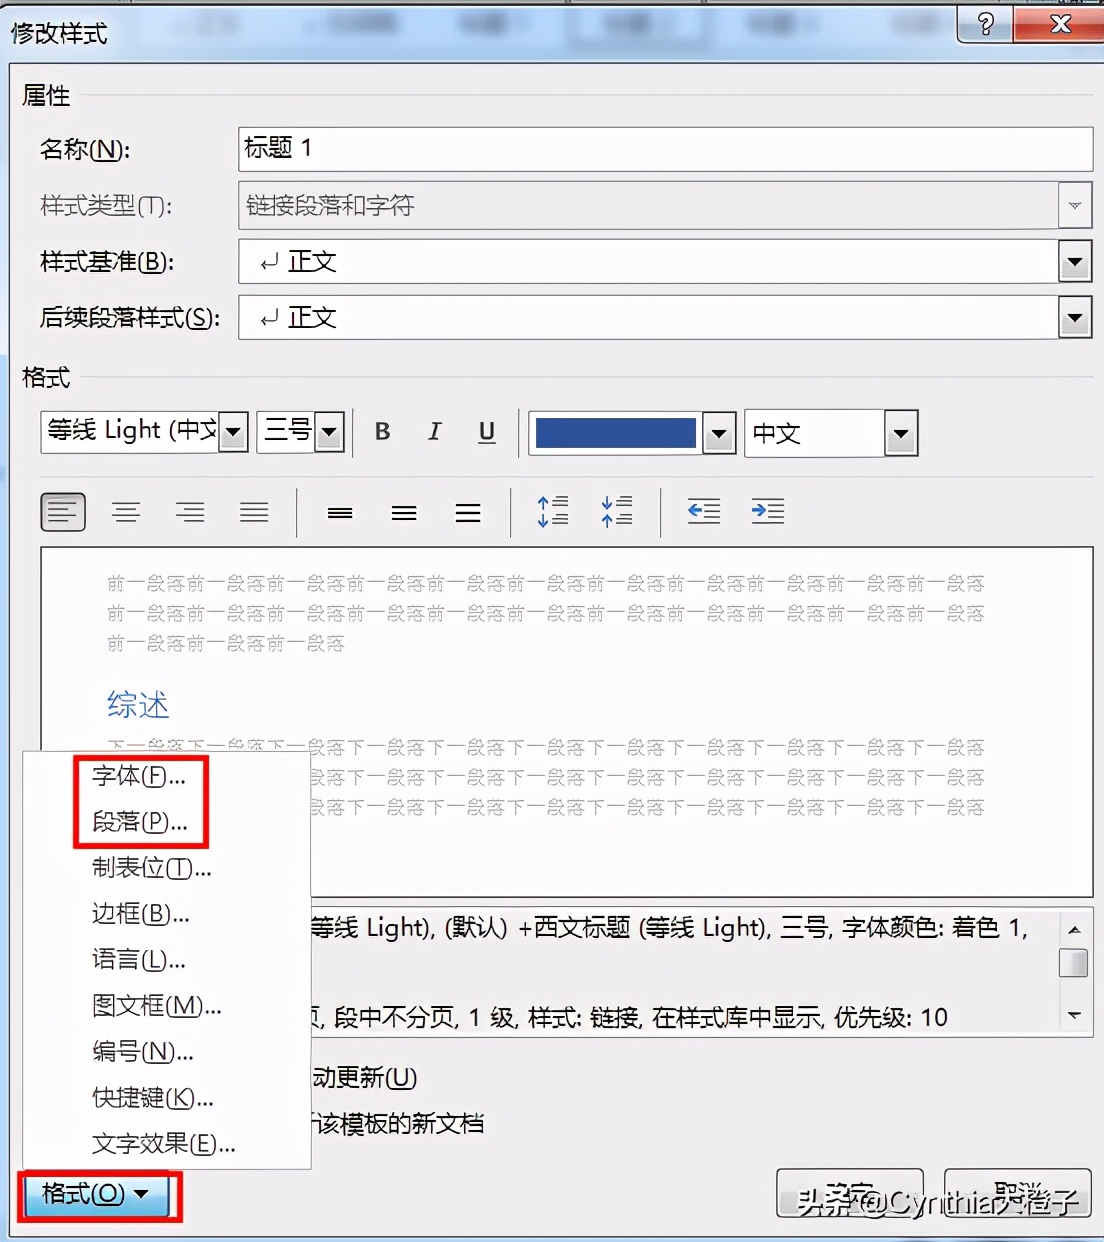Open the 中文 language dropdown

[899, 433]
